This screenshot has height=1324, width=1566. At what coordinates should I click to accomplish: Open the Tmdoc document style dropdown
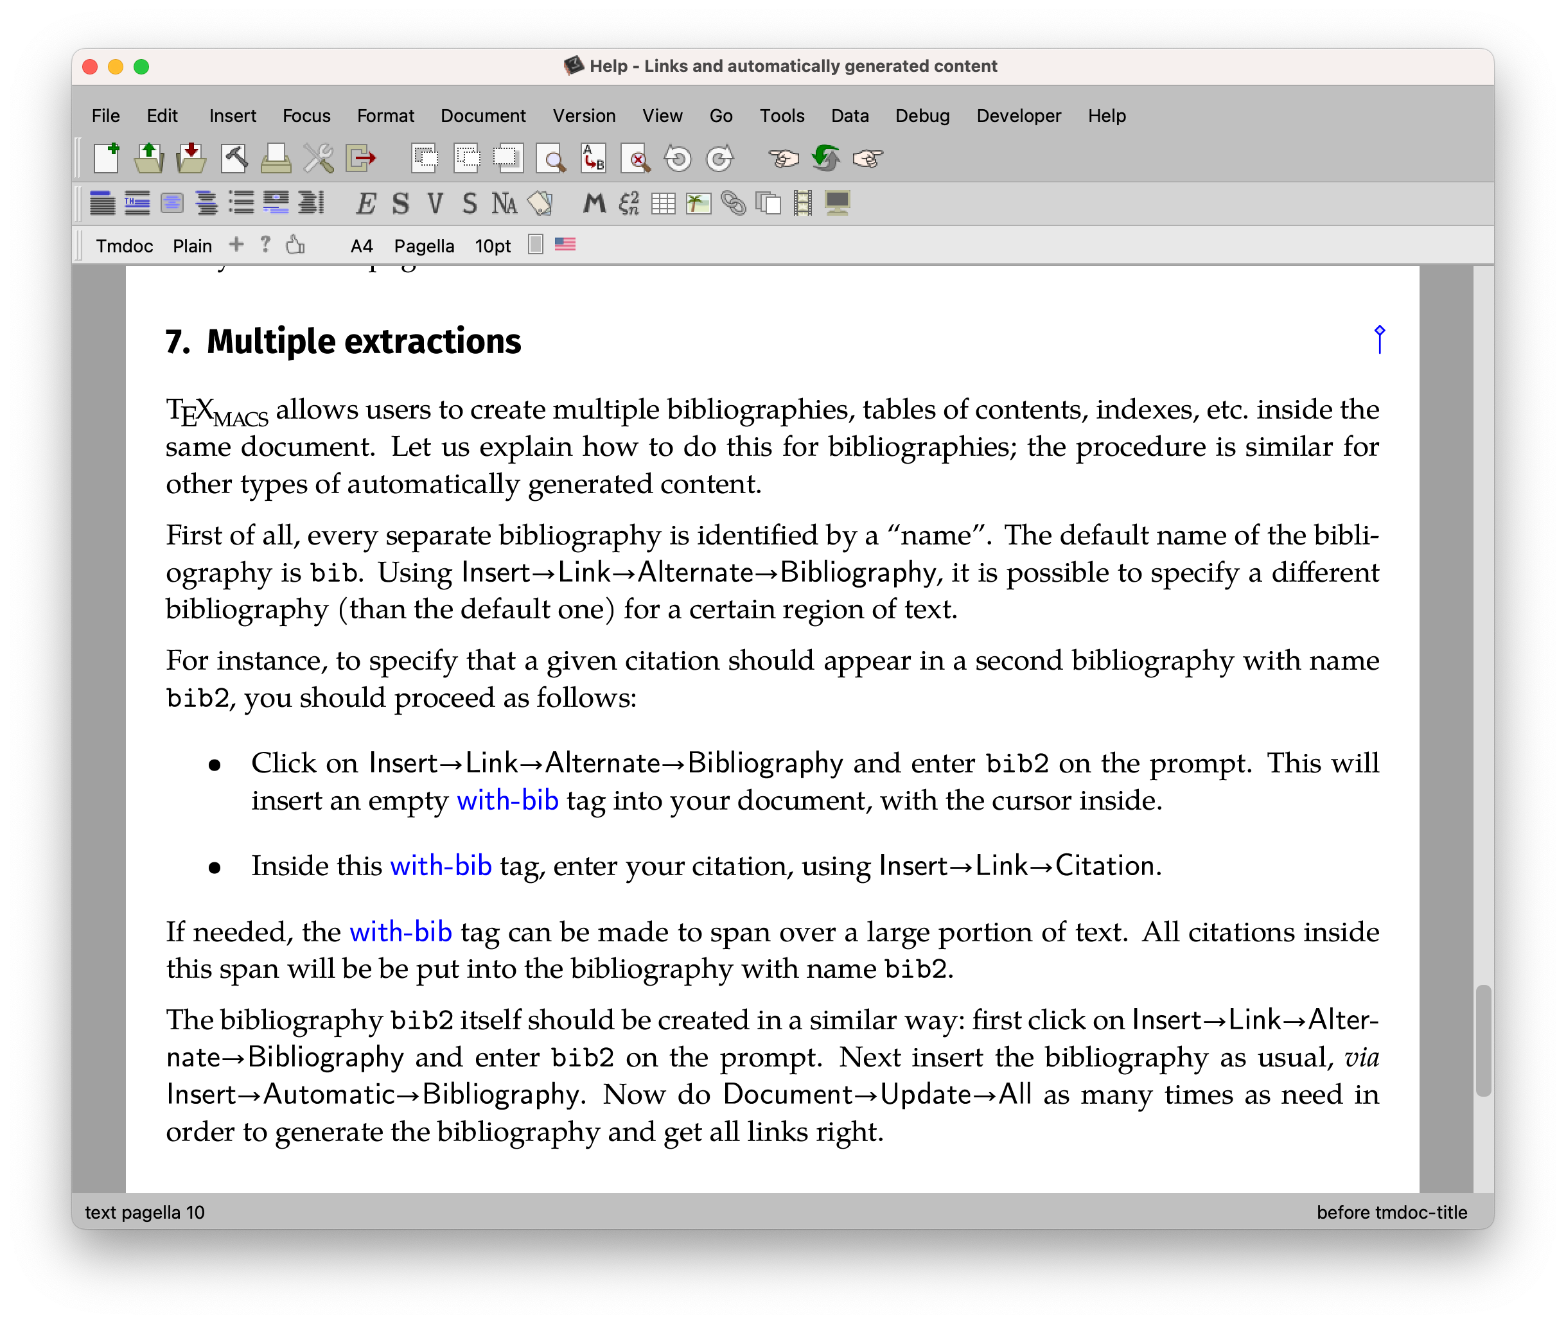(124, 246)
